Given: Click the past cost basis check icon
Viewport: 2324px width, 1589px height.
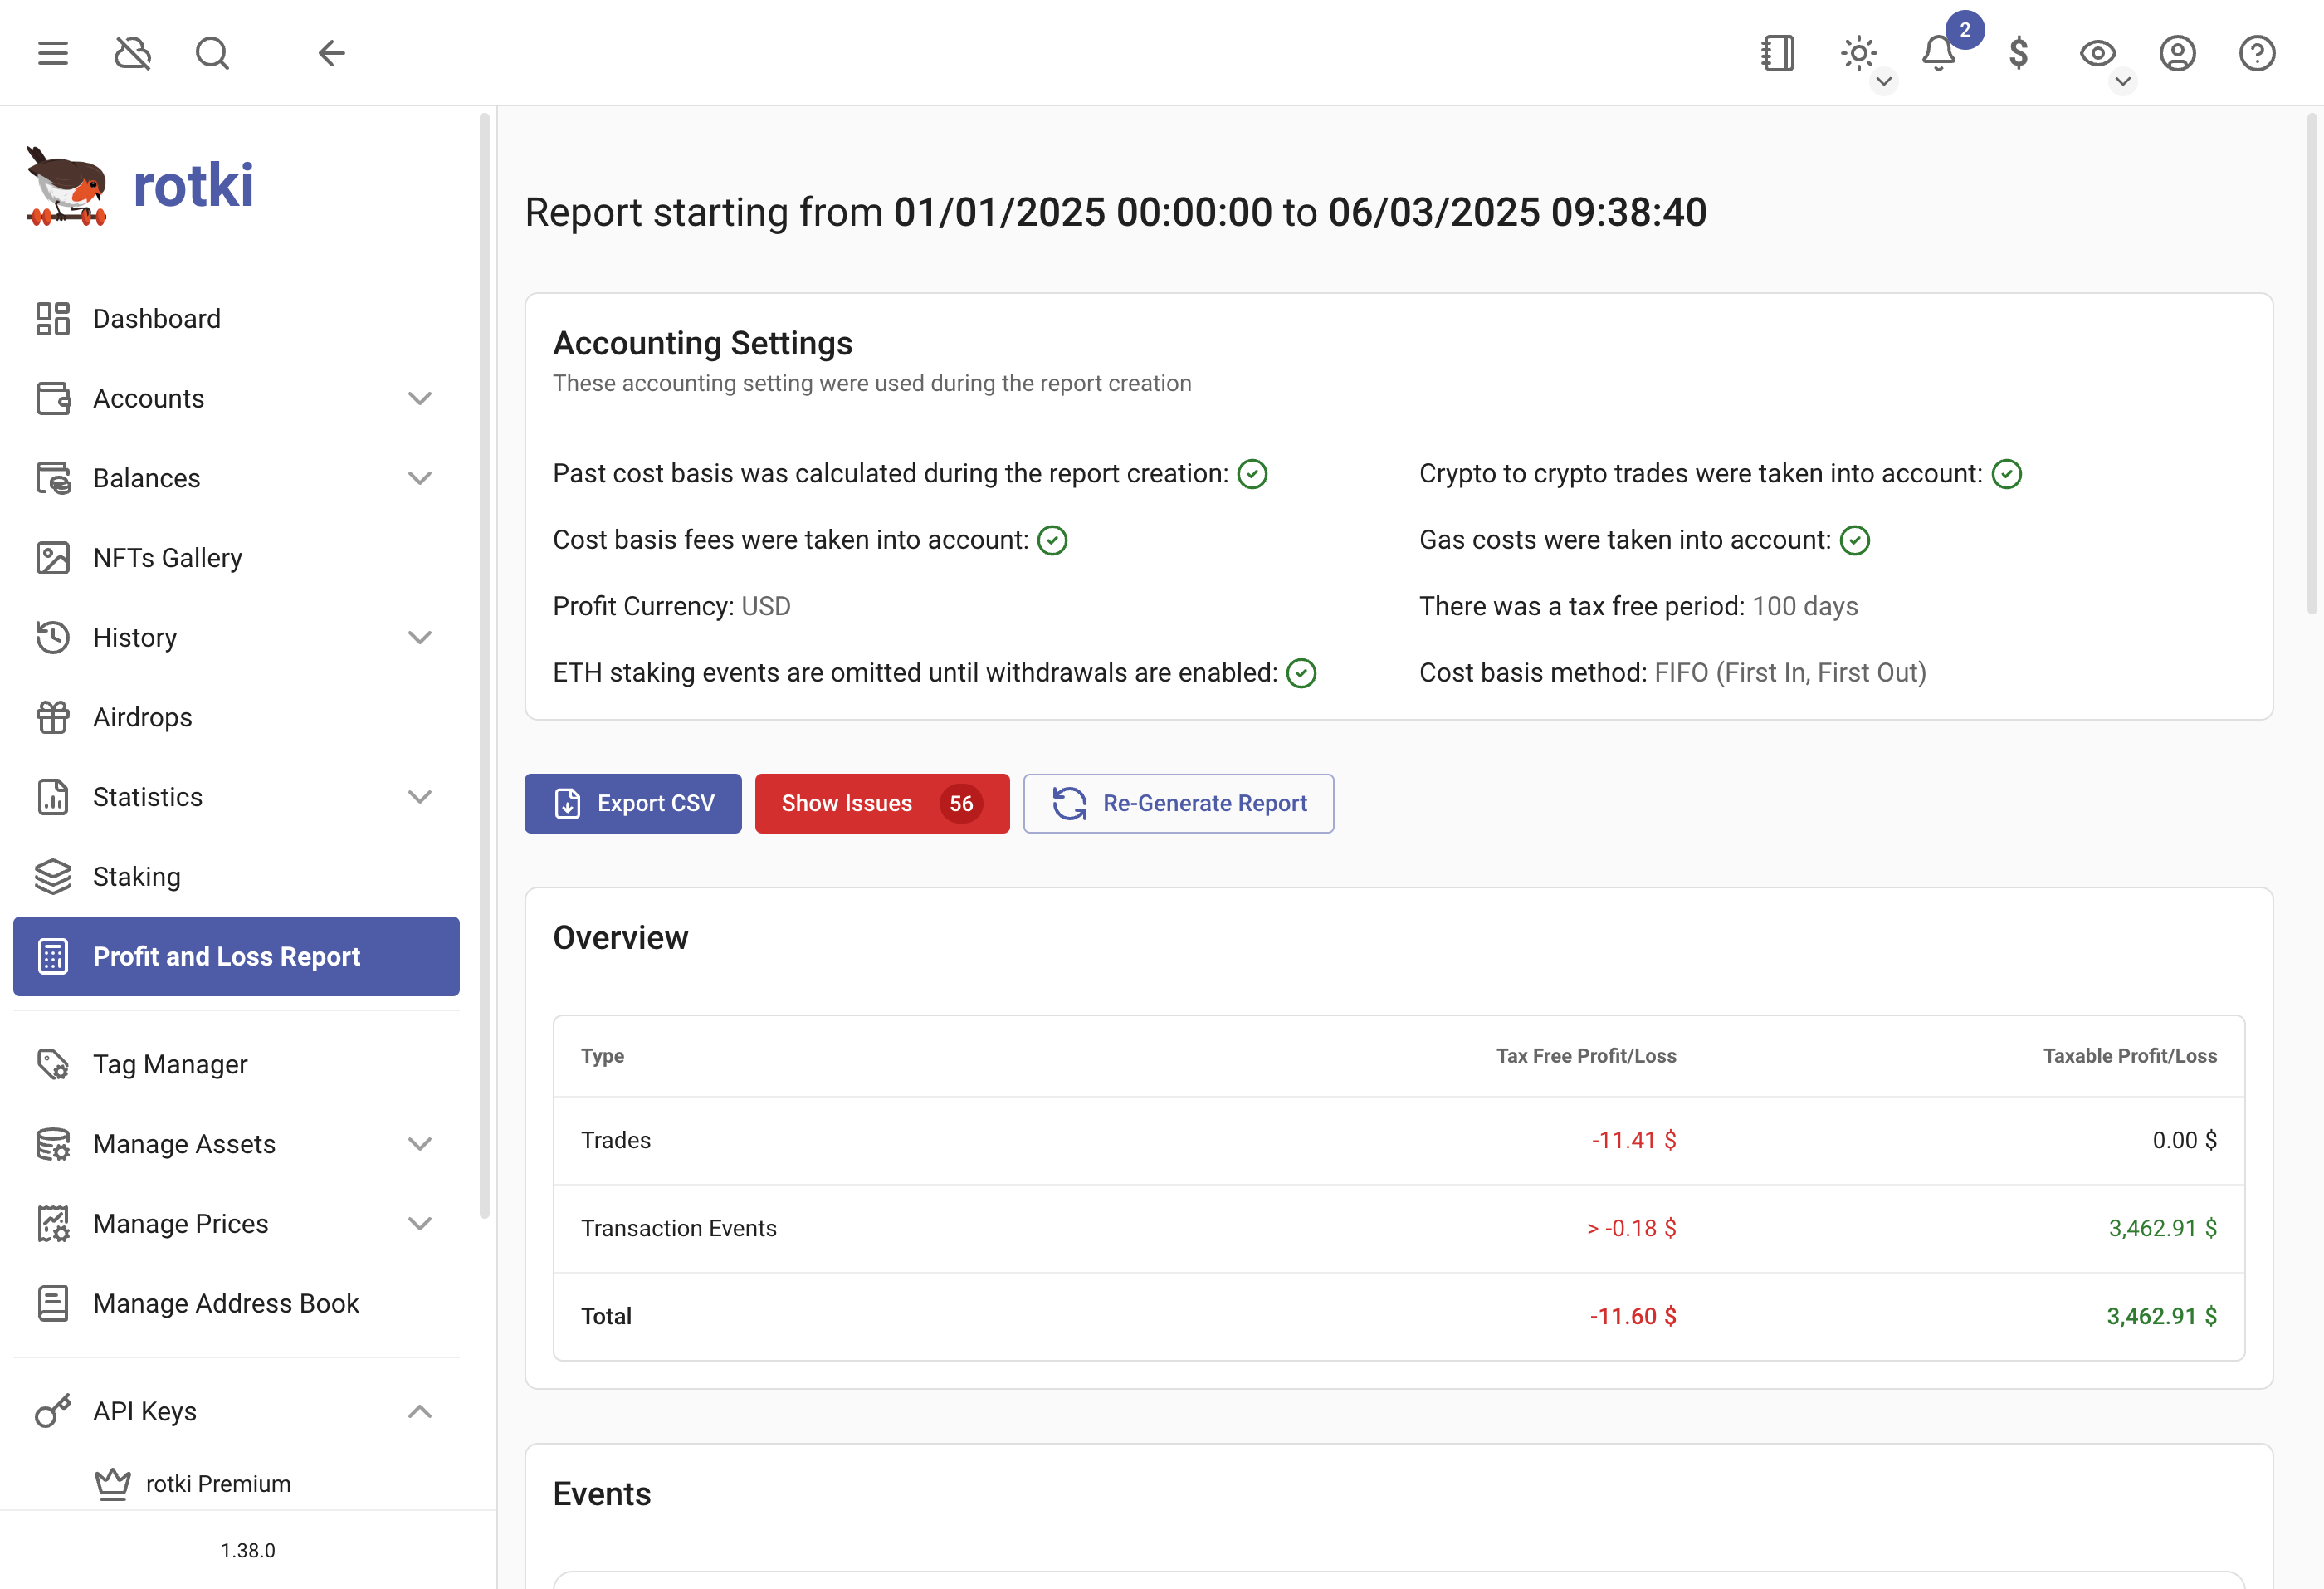Looking at the screenshot, I should pyautogui.click(x=1252, y=474).
